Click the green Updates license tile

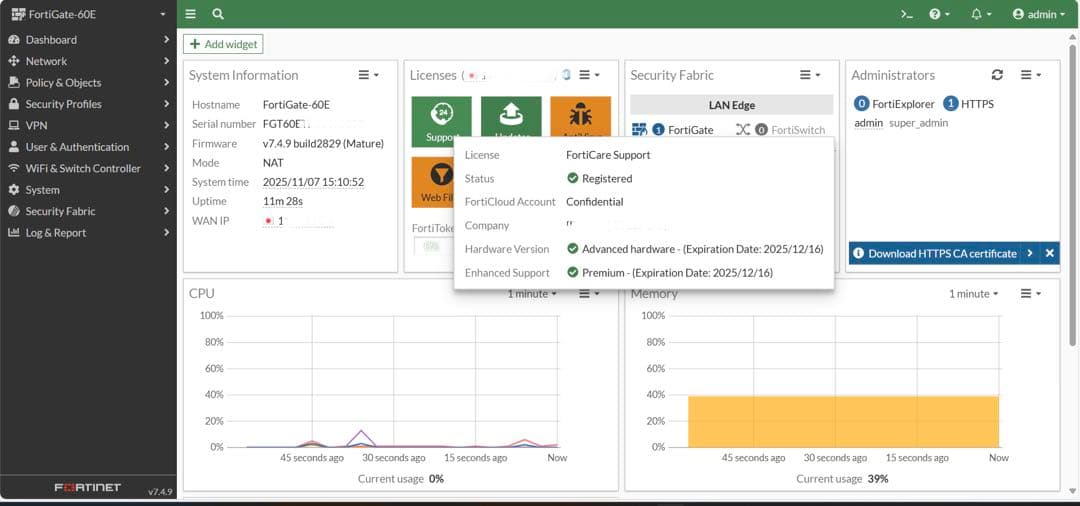(511, 116)
